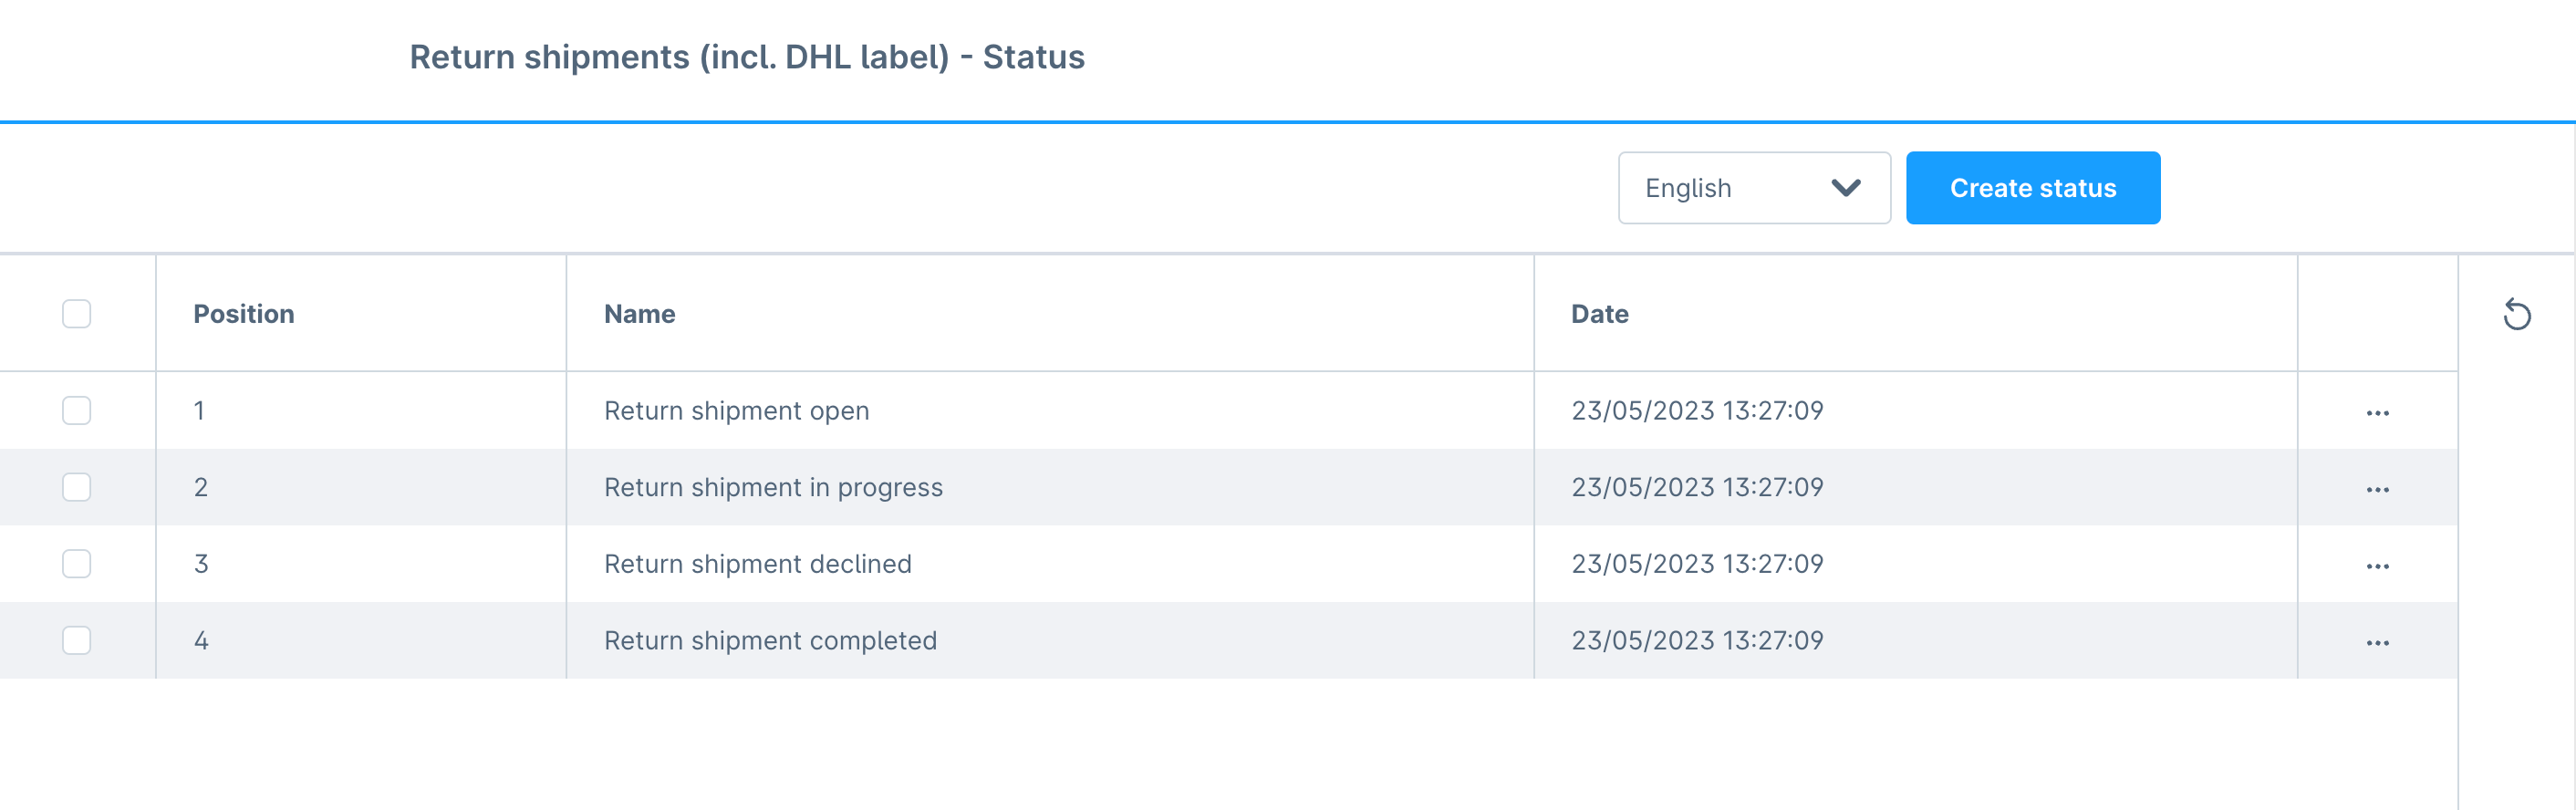
Task: Click the refresh list icon
Action: [2516, 314]
